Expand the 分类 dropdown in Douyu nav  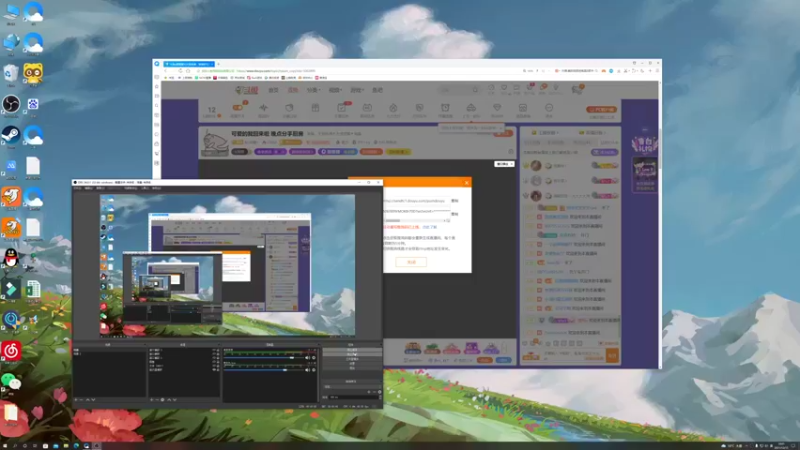(x=313, y=90)
